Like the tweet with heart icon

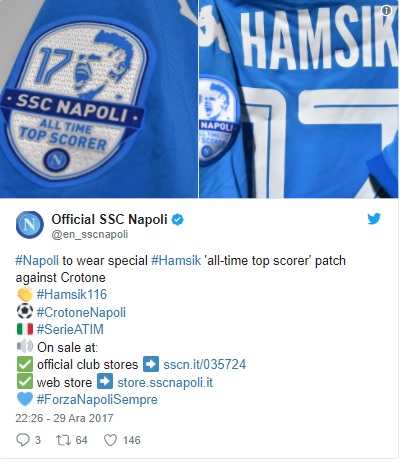click(110, 440)
